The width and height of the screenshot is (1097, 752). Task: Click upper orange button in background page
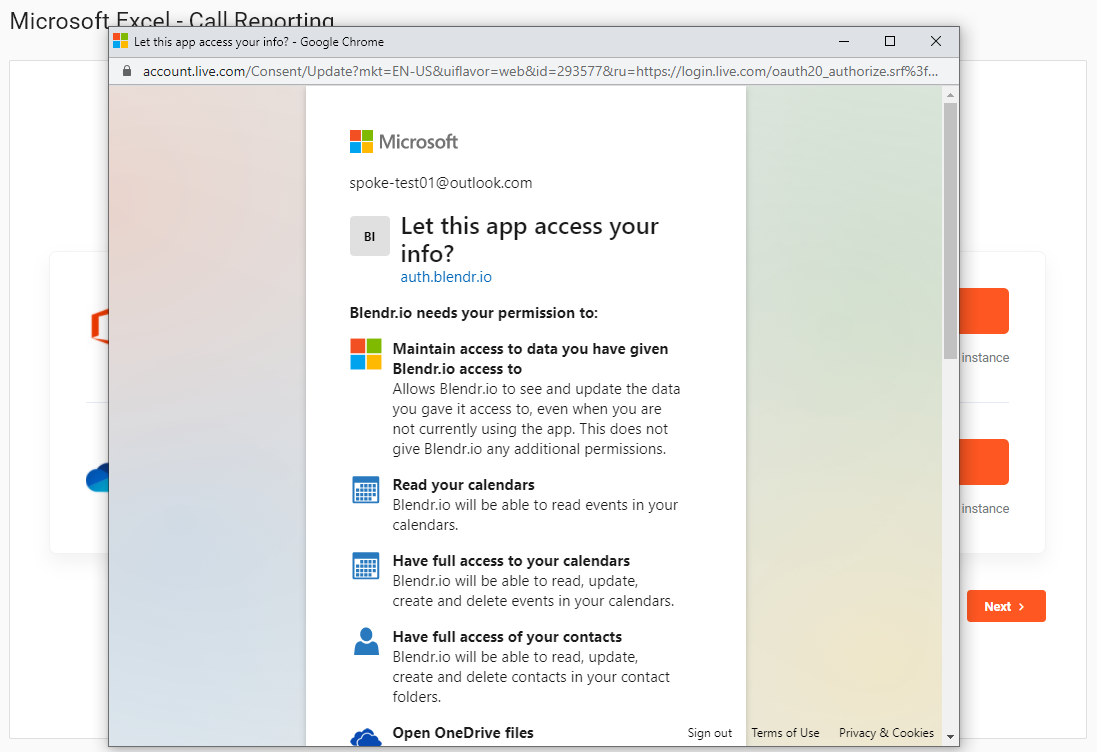tap(984, 311)
